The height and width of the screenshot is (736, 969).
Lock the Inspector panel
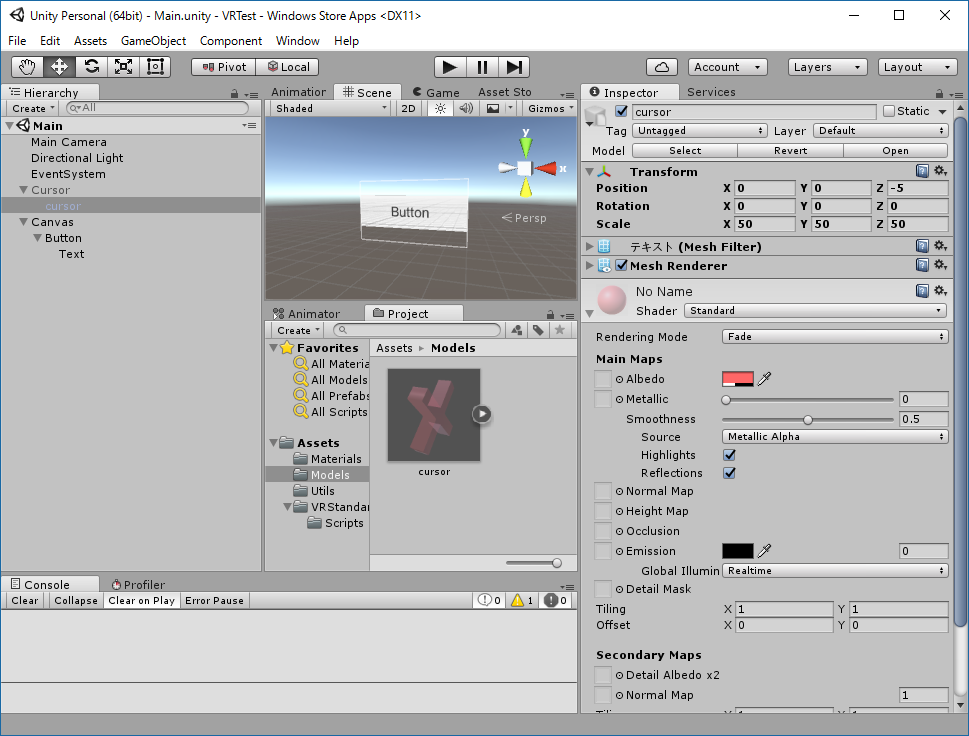(939, 94)
